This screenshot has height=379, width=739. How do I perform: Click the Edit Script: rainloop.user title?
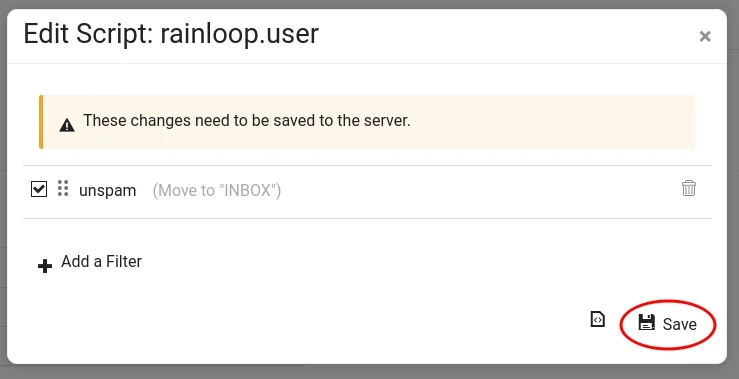[x=171, y=34]
